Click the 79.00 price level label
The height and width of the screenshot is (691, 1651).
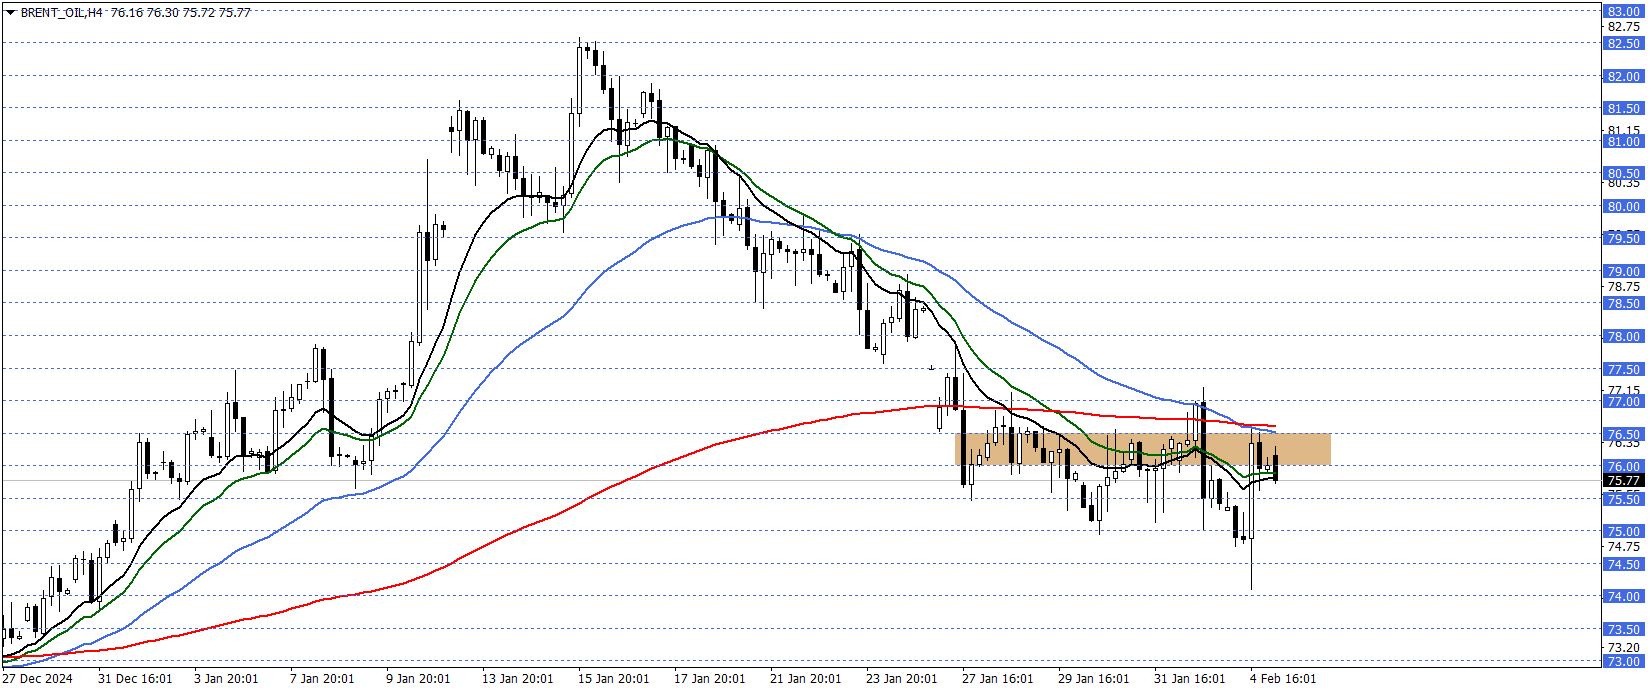(1623, 271)
